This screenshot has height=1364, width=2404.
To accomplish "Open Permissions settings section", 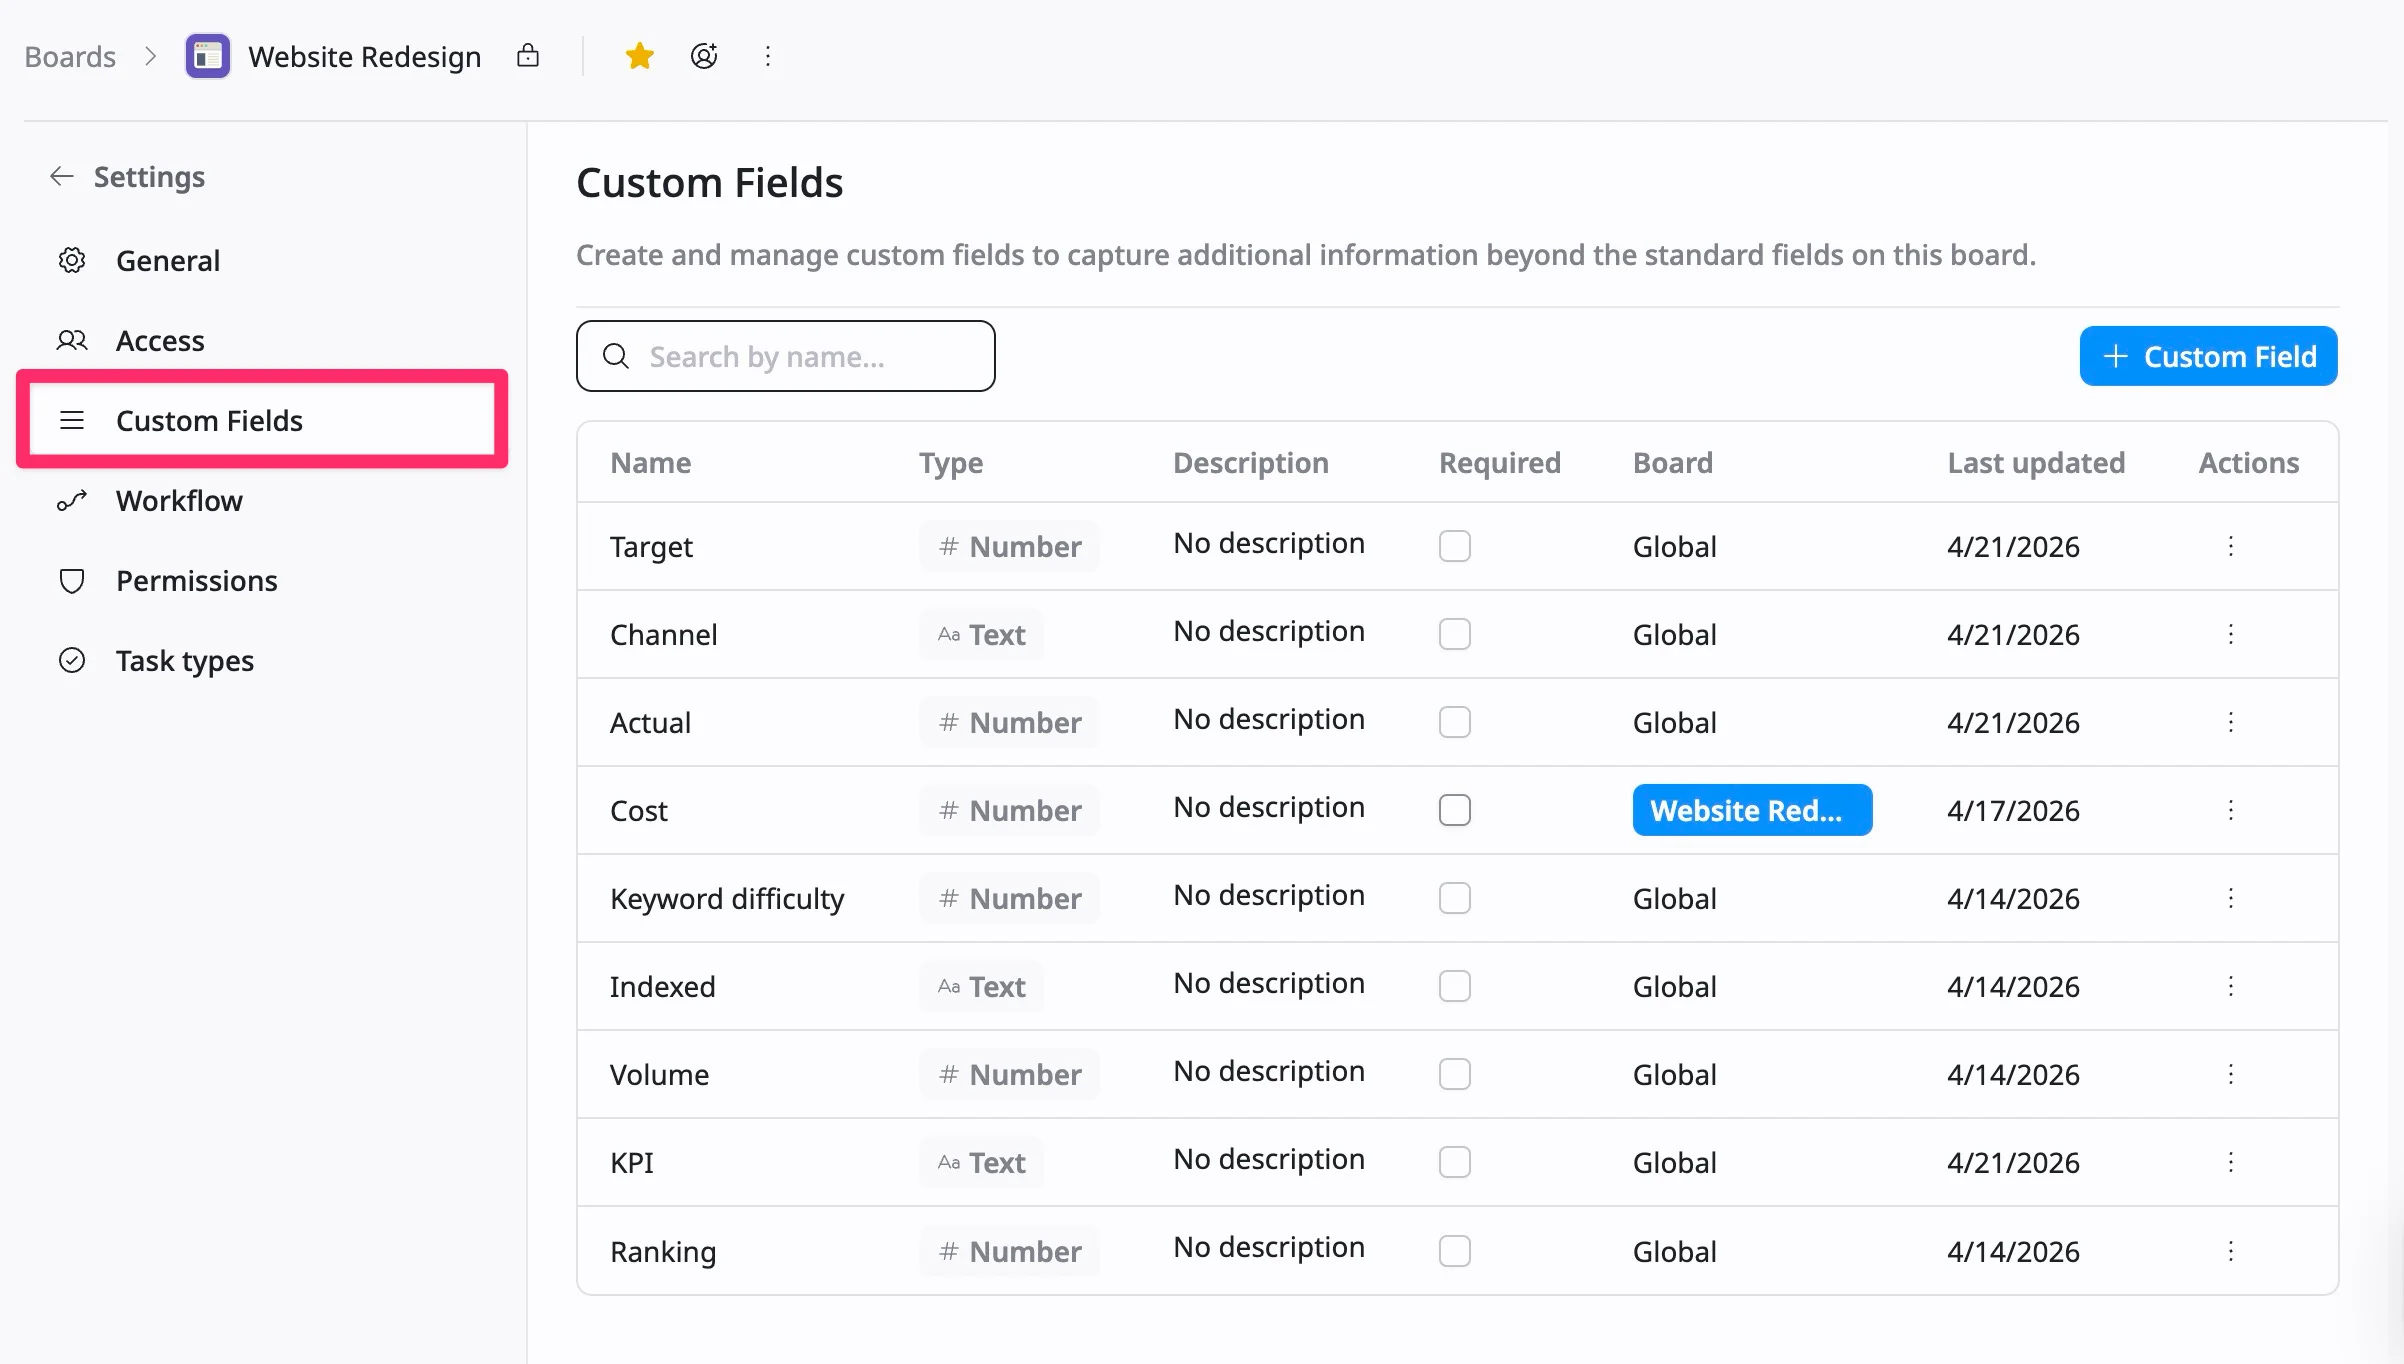I will pos(262,580).
